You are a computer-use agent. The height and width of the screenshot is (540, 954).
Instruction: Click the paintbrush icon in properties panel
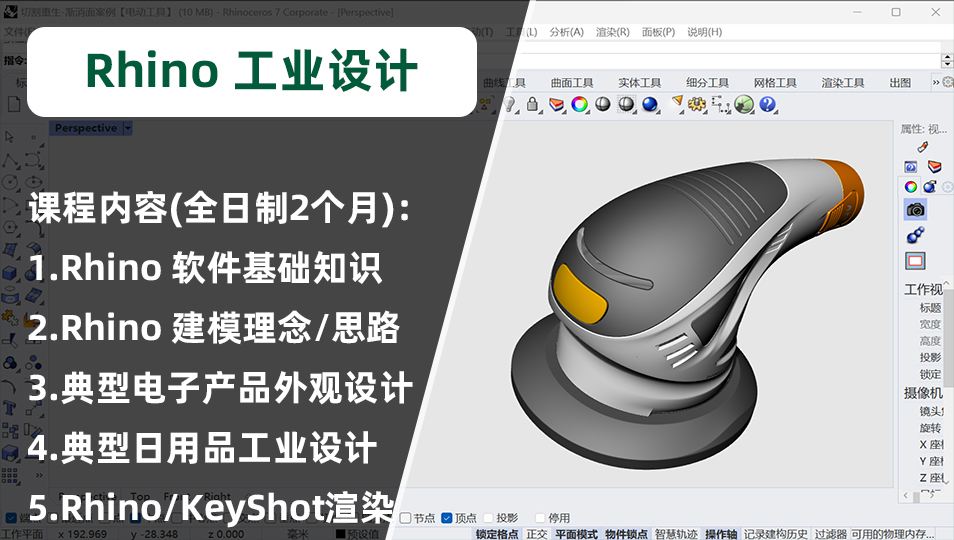922,147
